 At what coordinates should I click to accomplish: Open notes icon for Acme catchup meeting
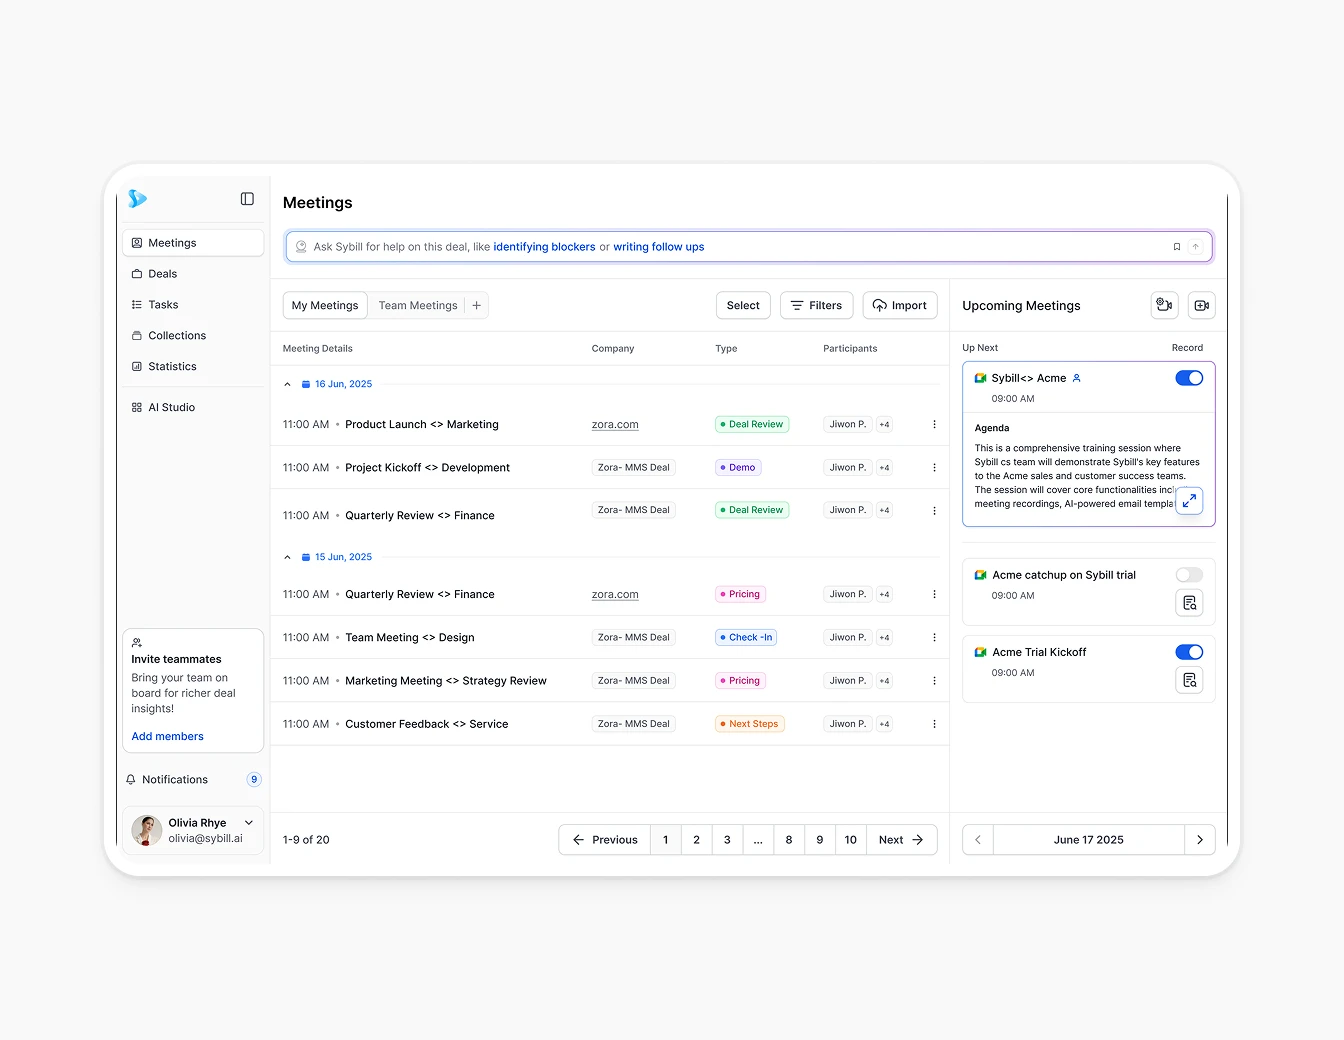coord(1189,603)
